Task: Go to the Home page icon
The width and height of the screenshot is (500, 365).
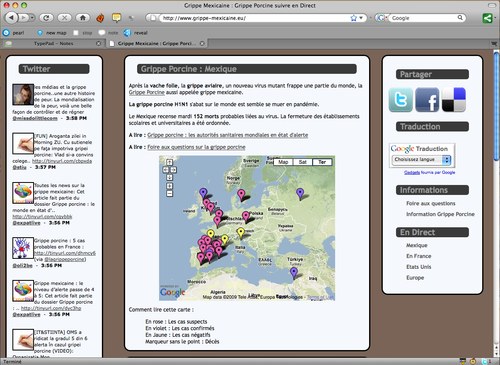Action: (x=83, y=18)
